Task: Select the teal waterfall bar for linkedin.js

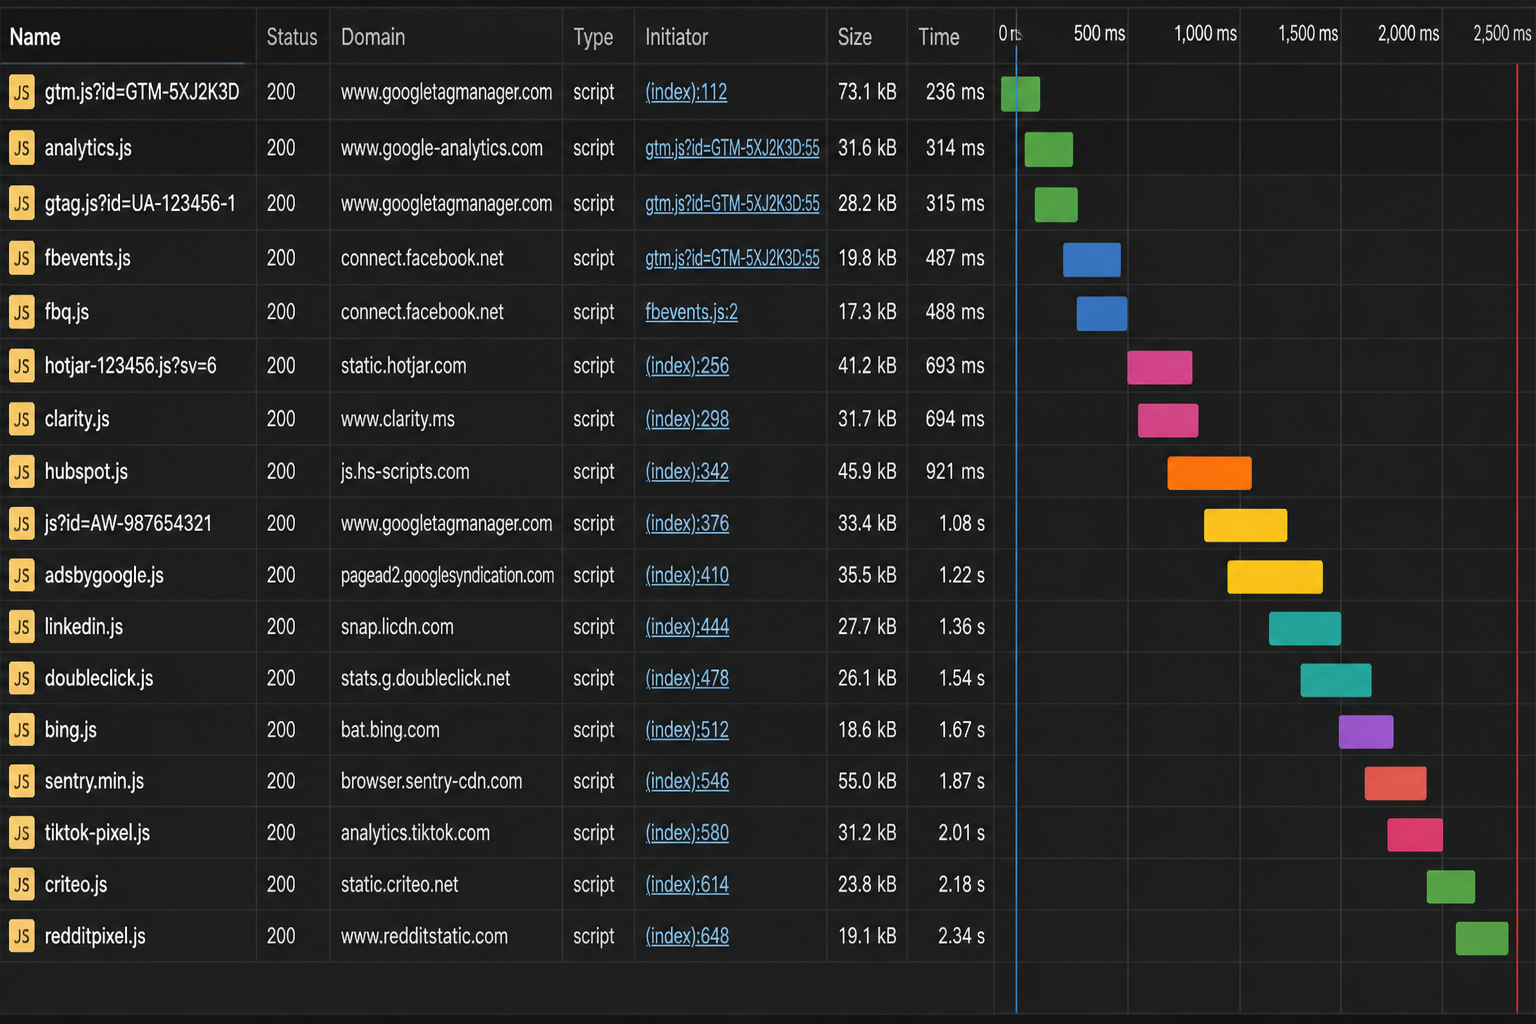Action: pos(1305,629)
